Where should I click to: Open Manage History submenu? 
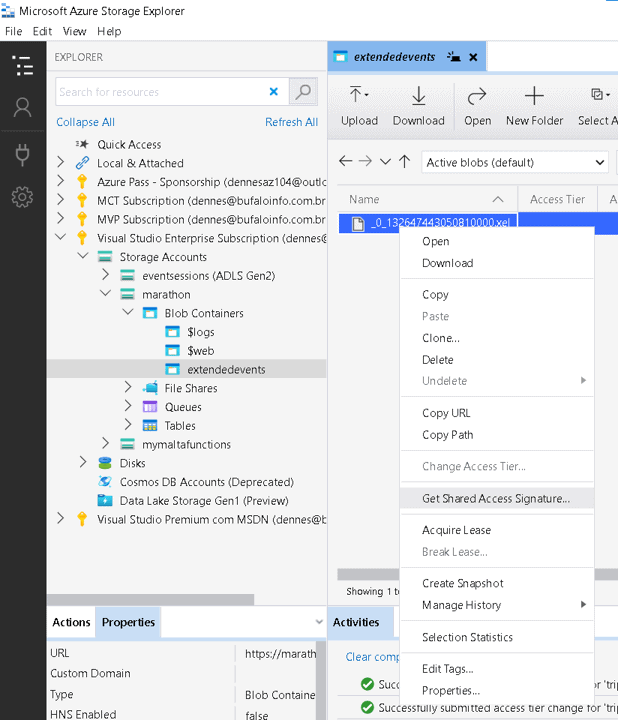pos(497,605)
